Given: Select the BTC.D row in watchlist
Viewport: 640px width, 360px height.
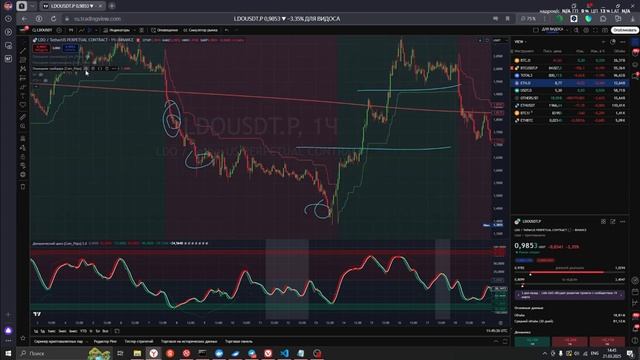Looking at the screenshot, I should tap(569, 60).
